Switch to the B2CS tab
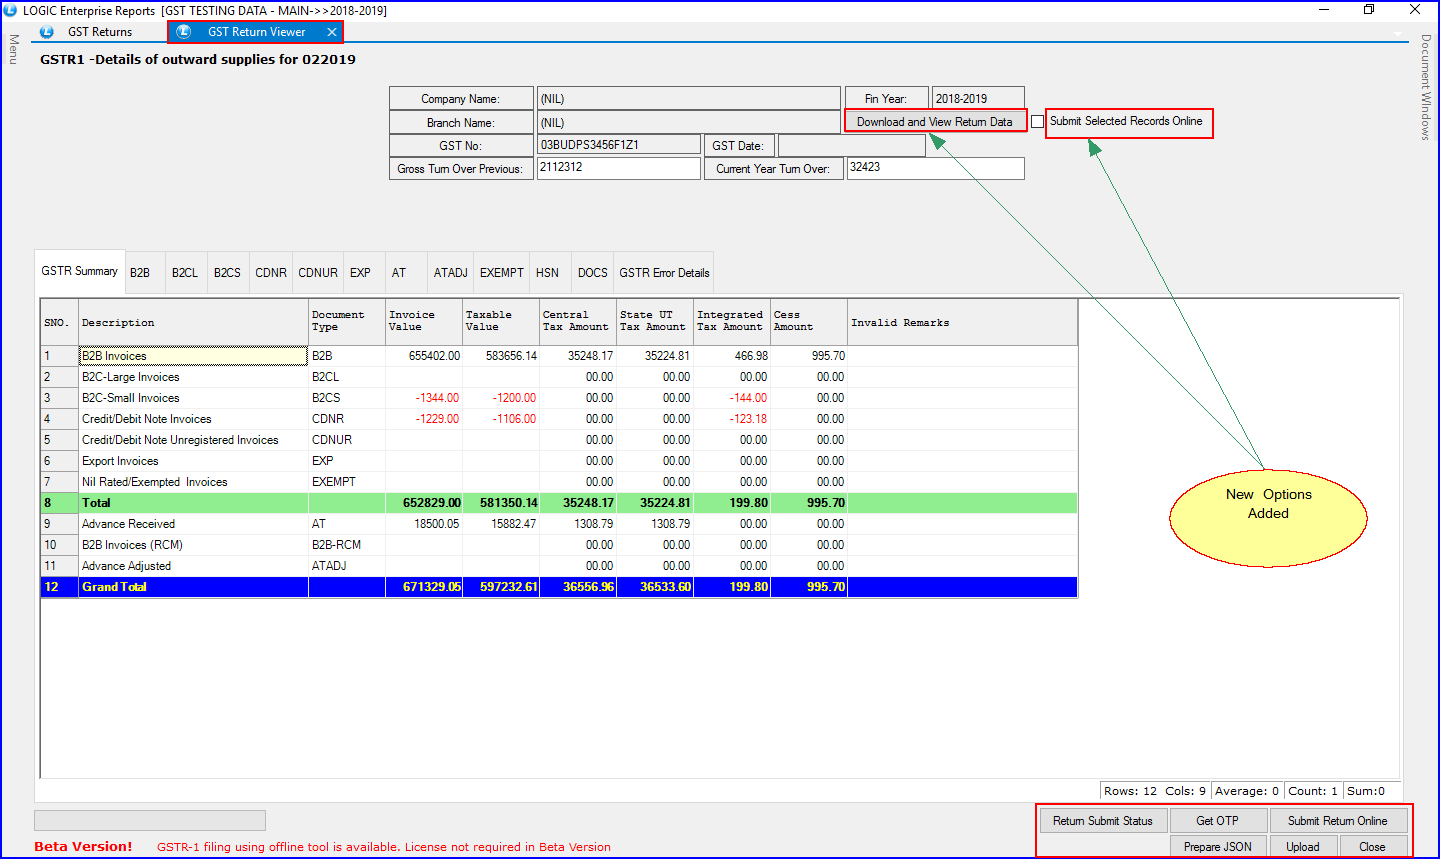 tap(227, 273)
